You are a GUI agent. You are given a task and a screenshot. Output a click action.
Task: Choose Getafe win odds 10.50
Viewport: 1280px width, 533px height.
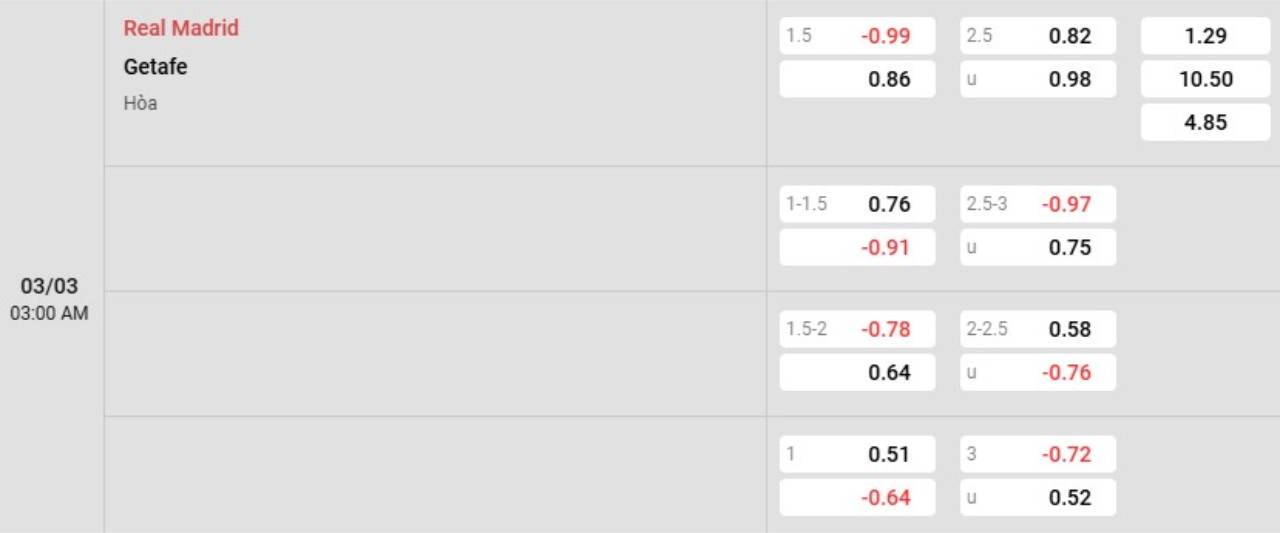[x=1205, y=79]
